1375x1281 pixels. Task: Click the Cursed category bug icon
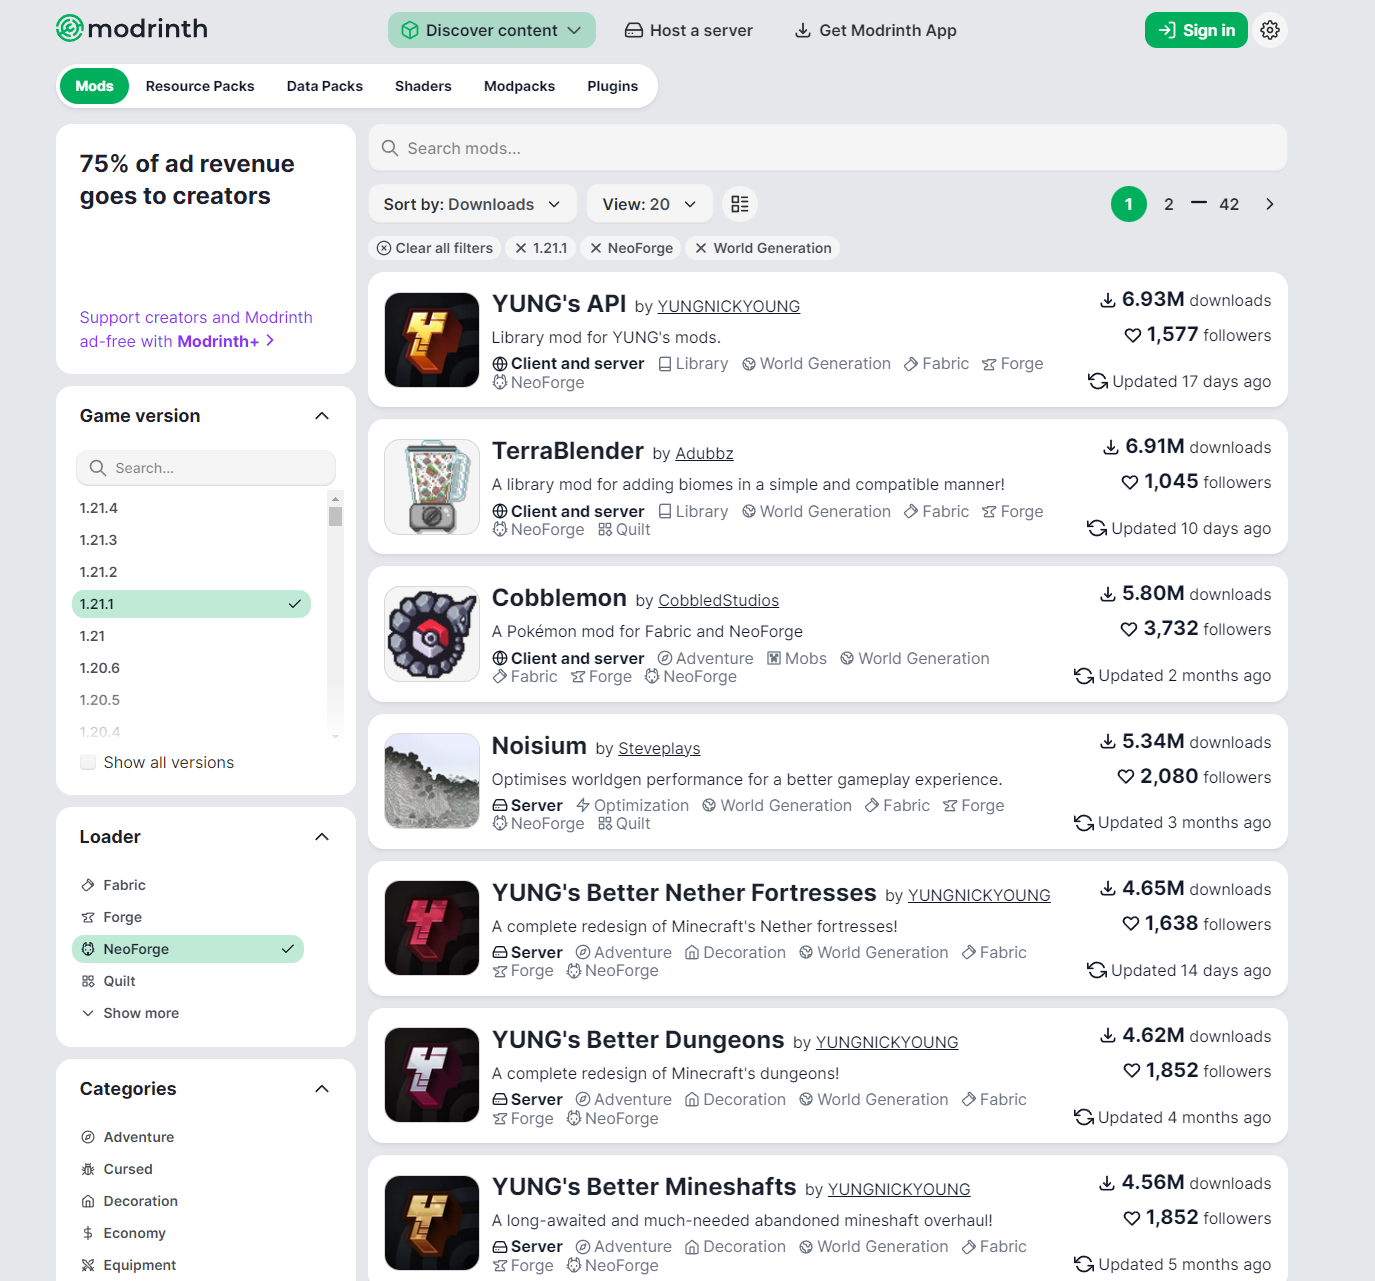coord(88,1169)
